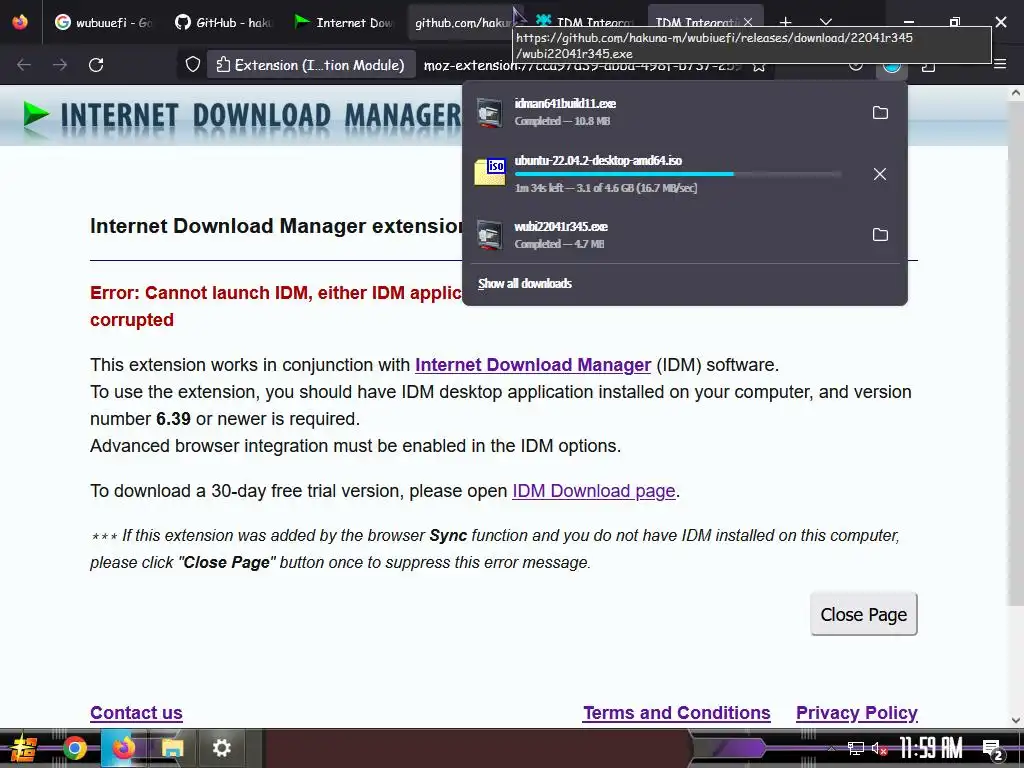This screenshot has height=768, width=1024.
Task: Show hidden system tray icons
Action: coord(832,748)
